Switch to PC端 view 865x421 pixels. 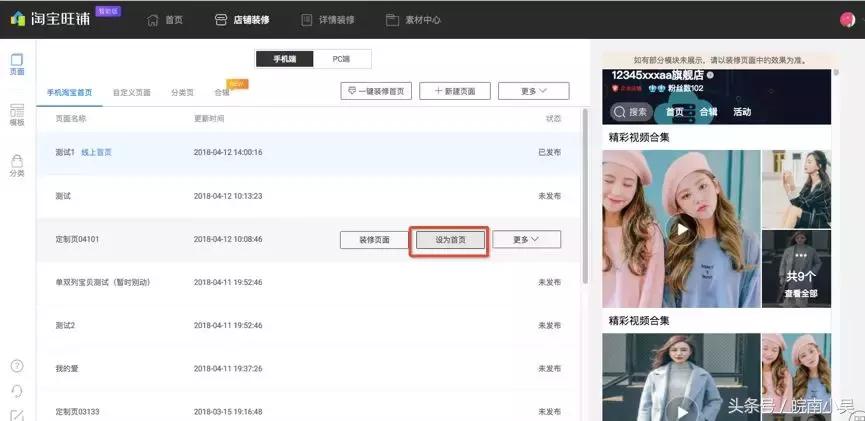(x=341, y=59)
